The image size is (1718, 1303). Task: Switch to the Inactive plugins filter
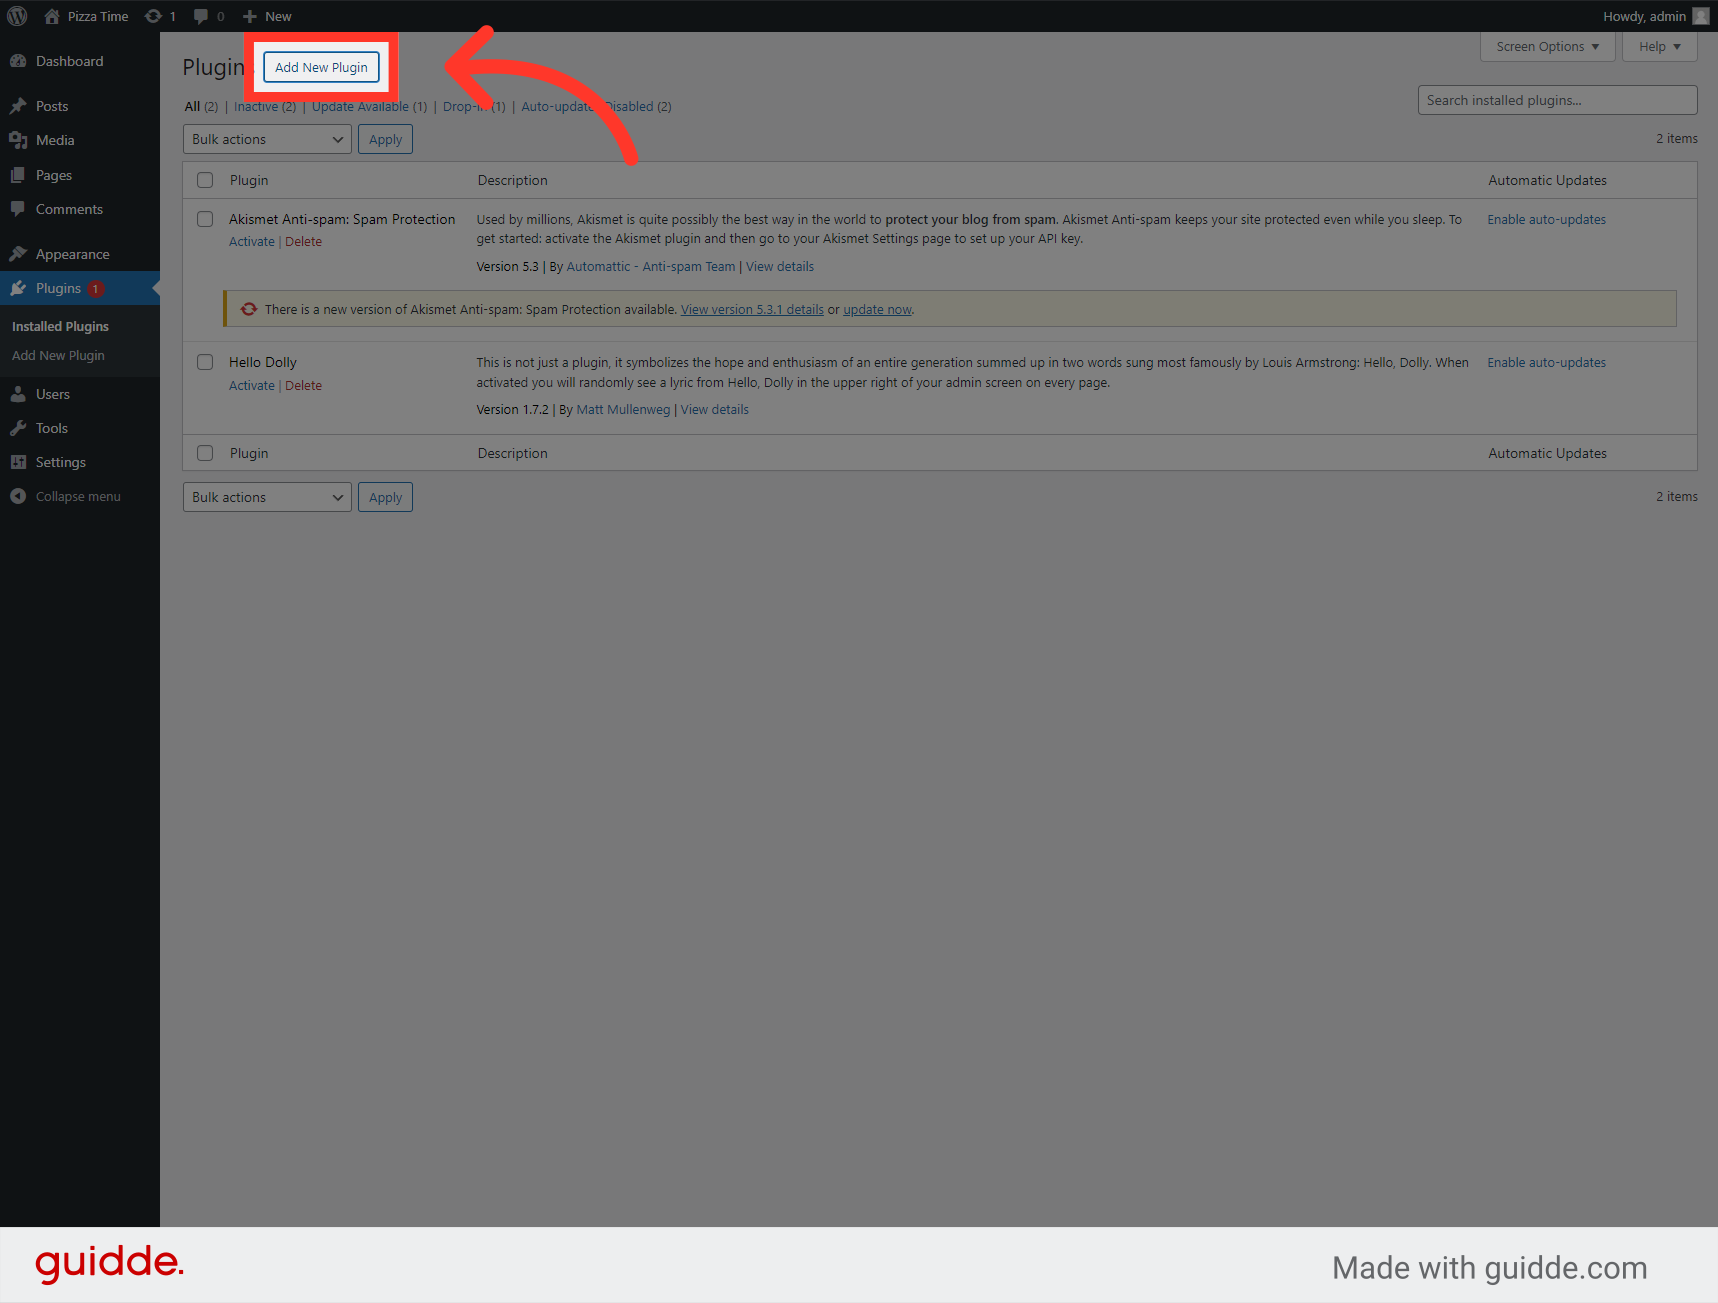click(257, 106)
